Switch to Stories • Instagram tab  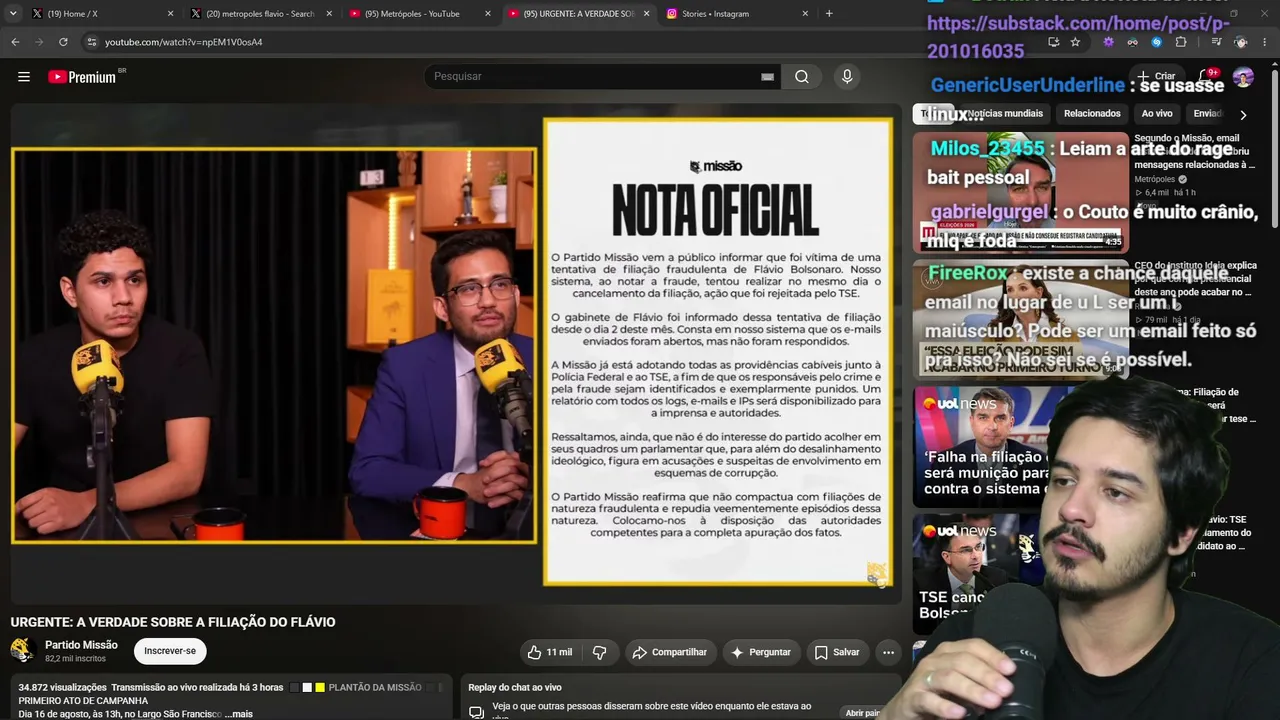[x=735, y=14]
